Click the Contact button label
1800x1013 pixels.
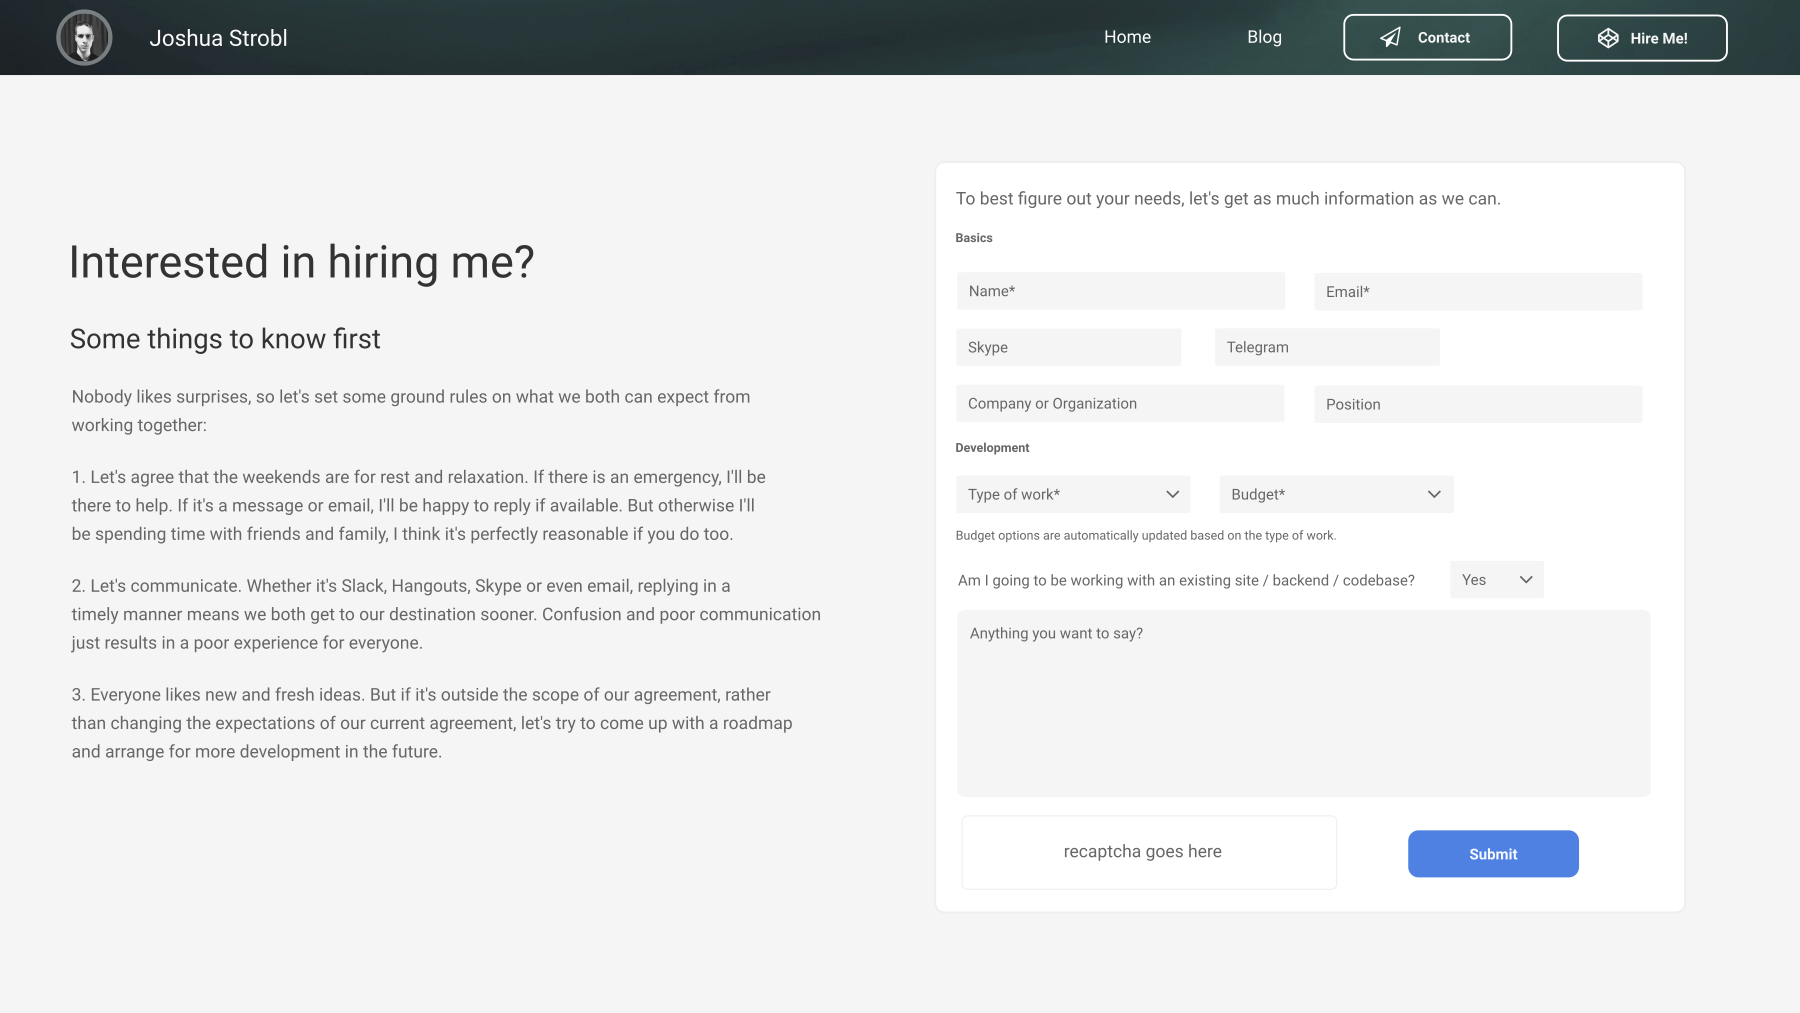tap(1443, 38)
